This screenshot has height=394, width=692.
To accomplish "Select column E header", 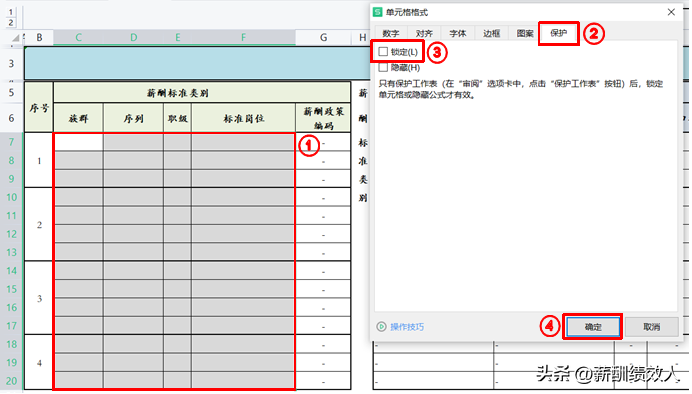I will pyautogui.click(x=177, y=38).
